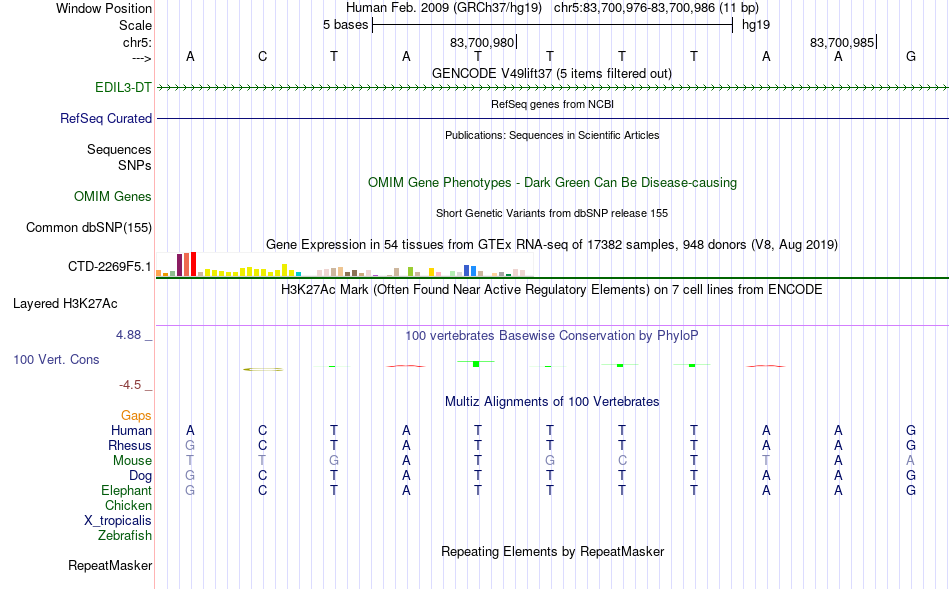This screenshot has width=950, height=589.
Task: Select the Human species label
Action: tap(131, 430)
